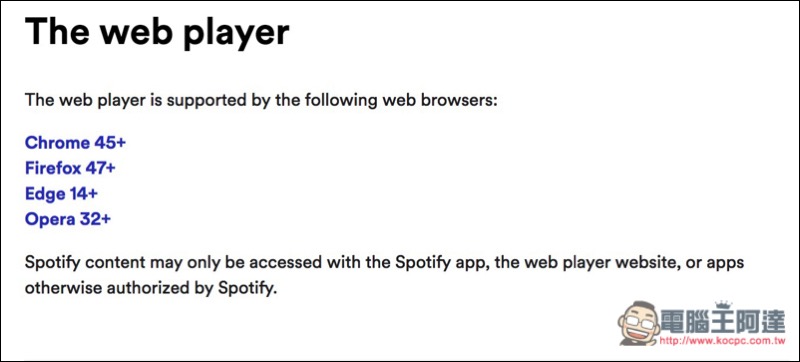Click the word "Opera" in the browser list
This screenshot has height=362, width=800.
(49, 220)
